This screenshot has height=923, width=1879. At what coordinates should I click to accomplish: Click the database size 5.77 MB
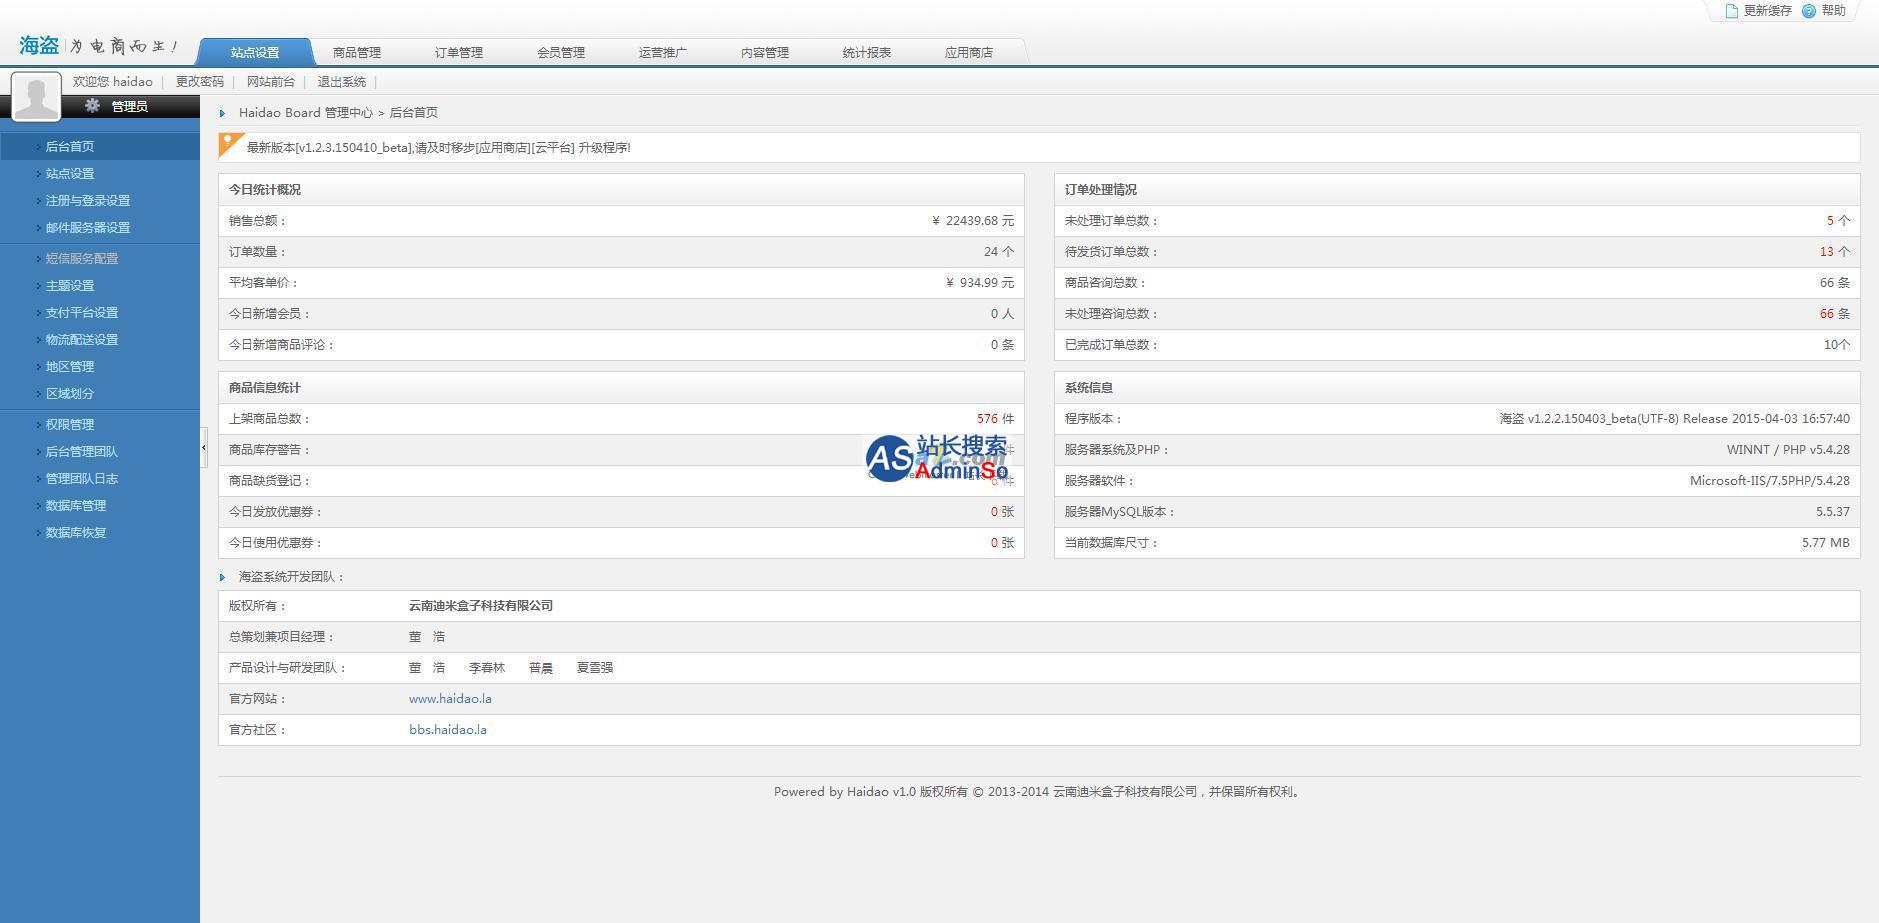[1826, 543]
